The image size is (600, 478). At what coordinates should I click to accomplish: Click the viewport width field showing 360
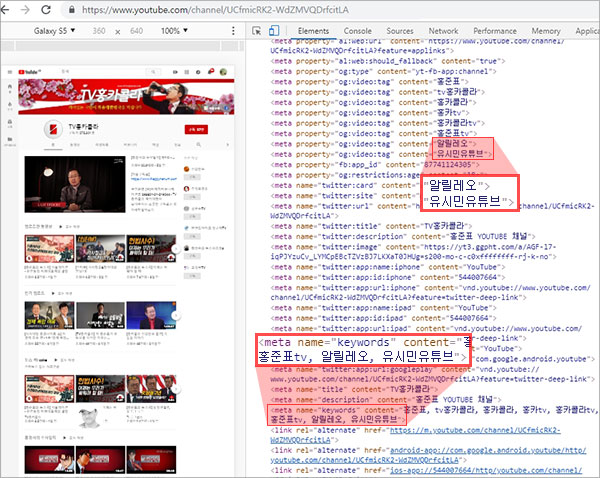coord(99,31)
